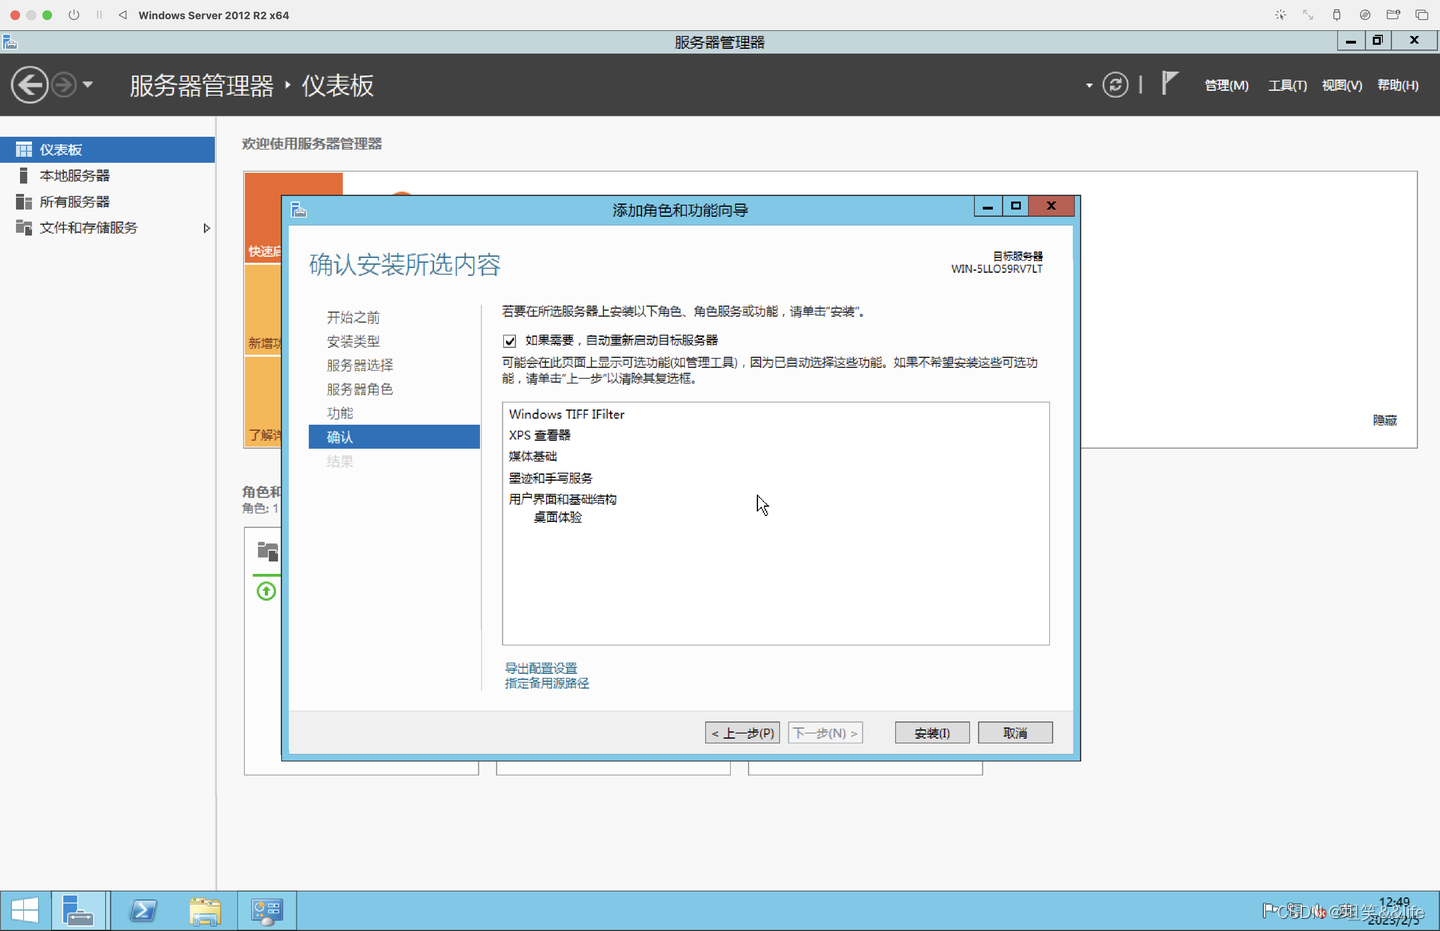
Task: Go to 服务器角色 wizard step
Action: 360,389
